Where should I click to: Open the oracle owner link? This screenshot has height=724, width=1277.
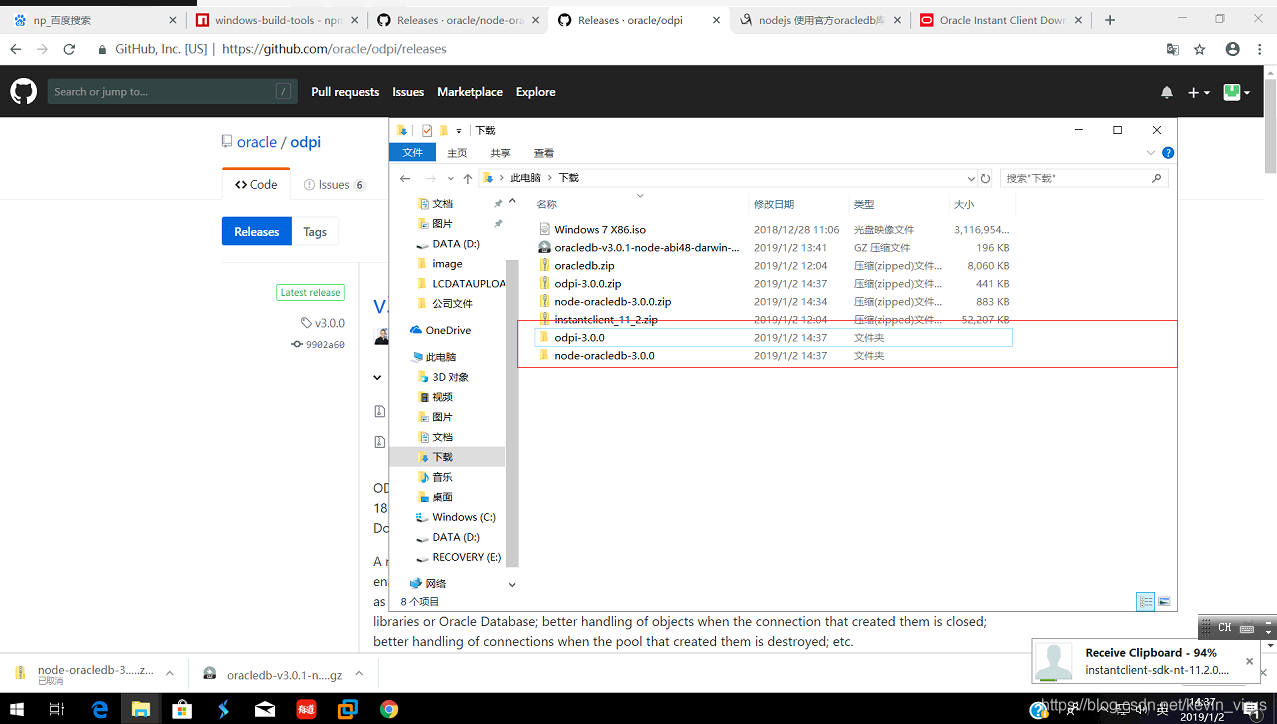point(257,142)
